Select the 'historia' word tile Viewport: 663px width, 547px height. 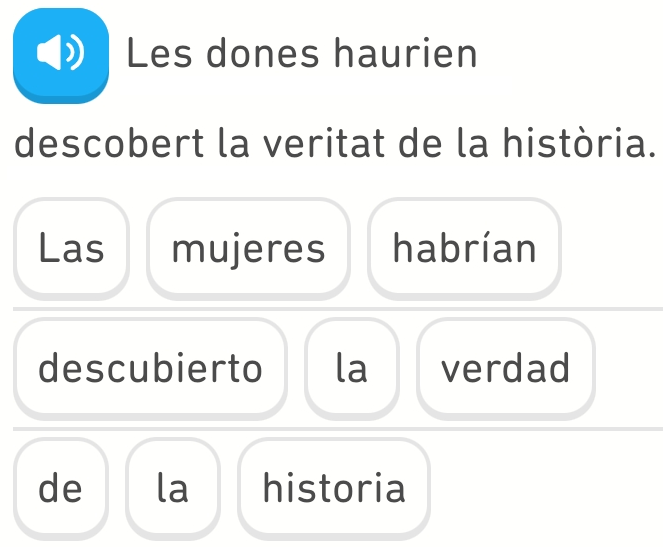334,488
